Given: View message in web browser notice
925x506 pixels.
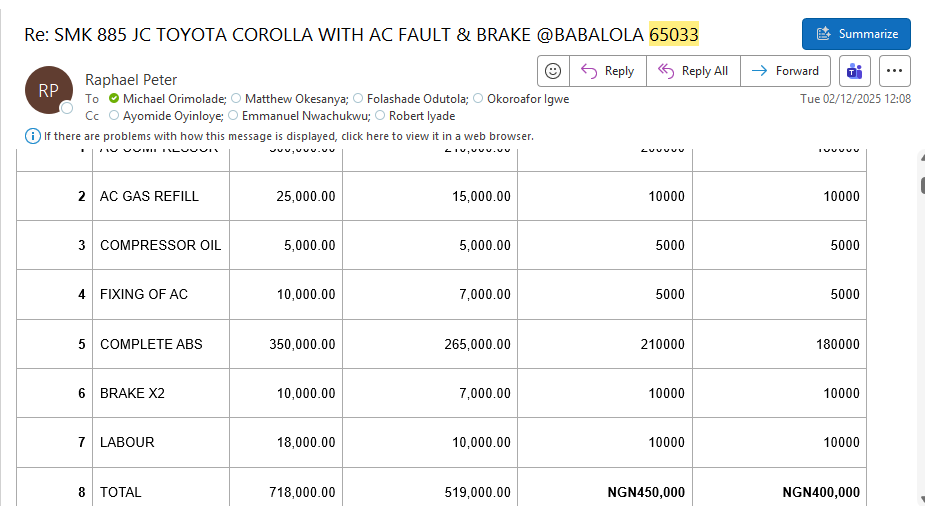Looking at the screenshot, I should [288, 136].
